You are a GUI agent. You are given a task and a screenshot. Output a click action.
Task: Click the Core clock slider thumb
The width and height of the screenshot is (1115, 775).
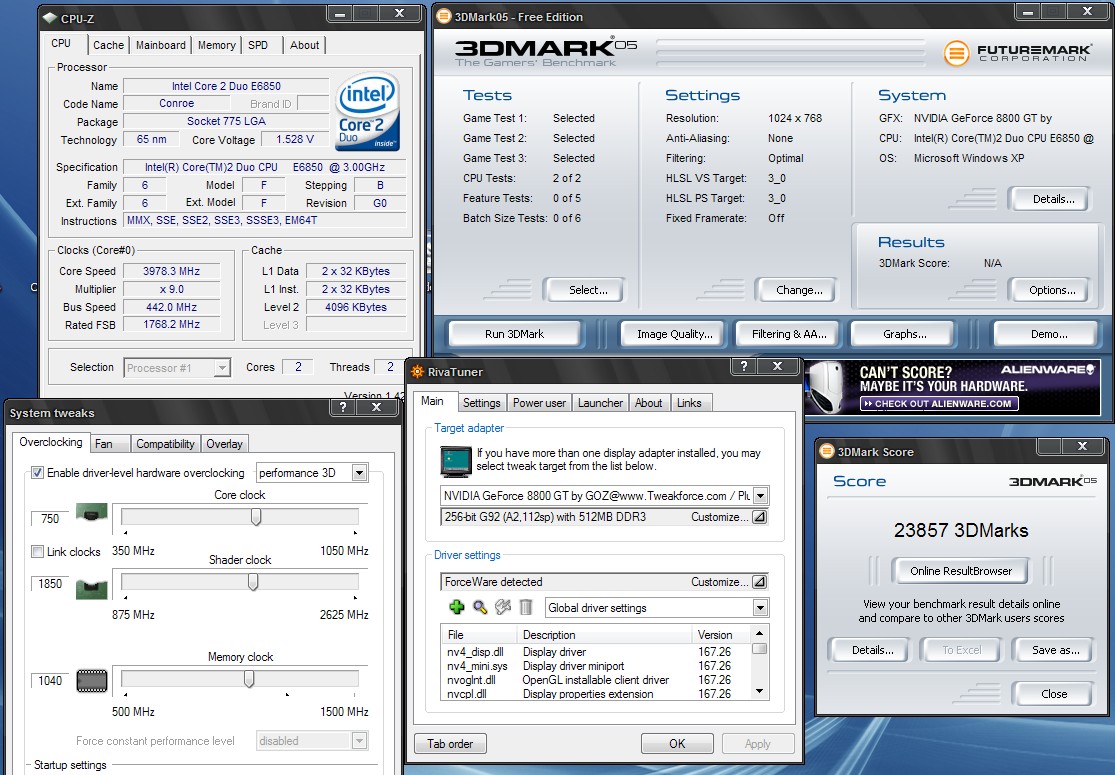coord(256,517)
